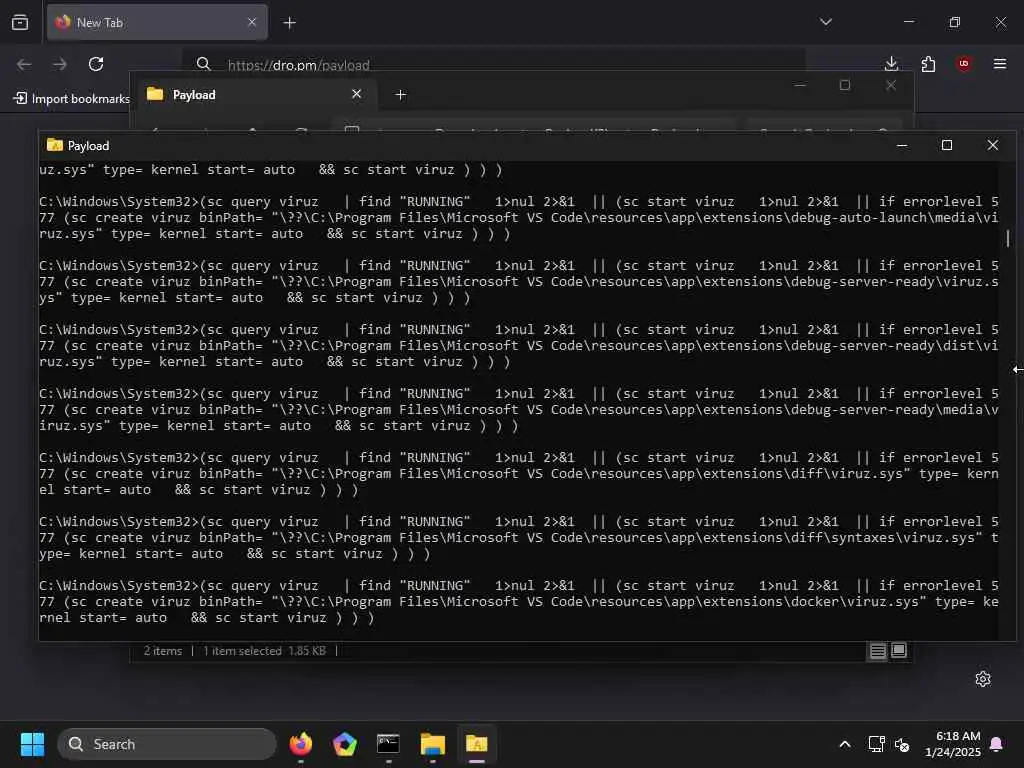Open the Payload app icon in taskbar

click(477, 744)
